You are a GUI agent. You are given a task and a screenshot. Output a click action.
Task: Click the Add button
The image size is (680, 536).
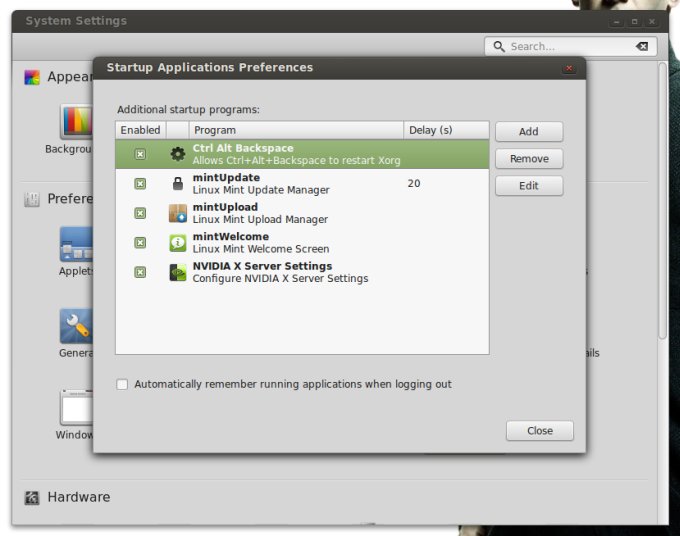point(529,131)
